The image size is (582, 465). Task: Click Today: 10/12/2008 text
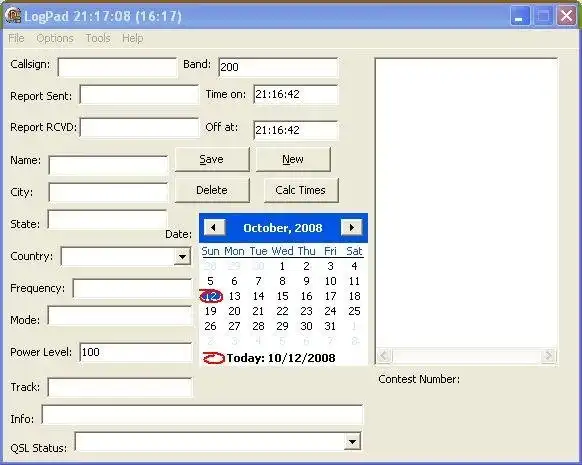281,358
